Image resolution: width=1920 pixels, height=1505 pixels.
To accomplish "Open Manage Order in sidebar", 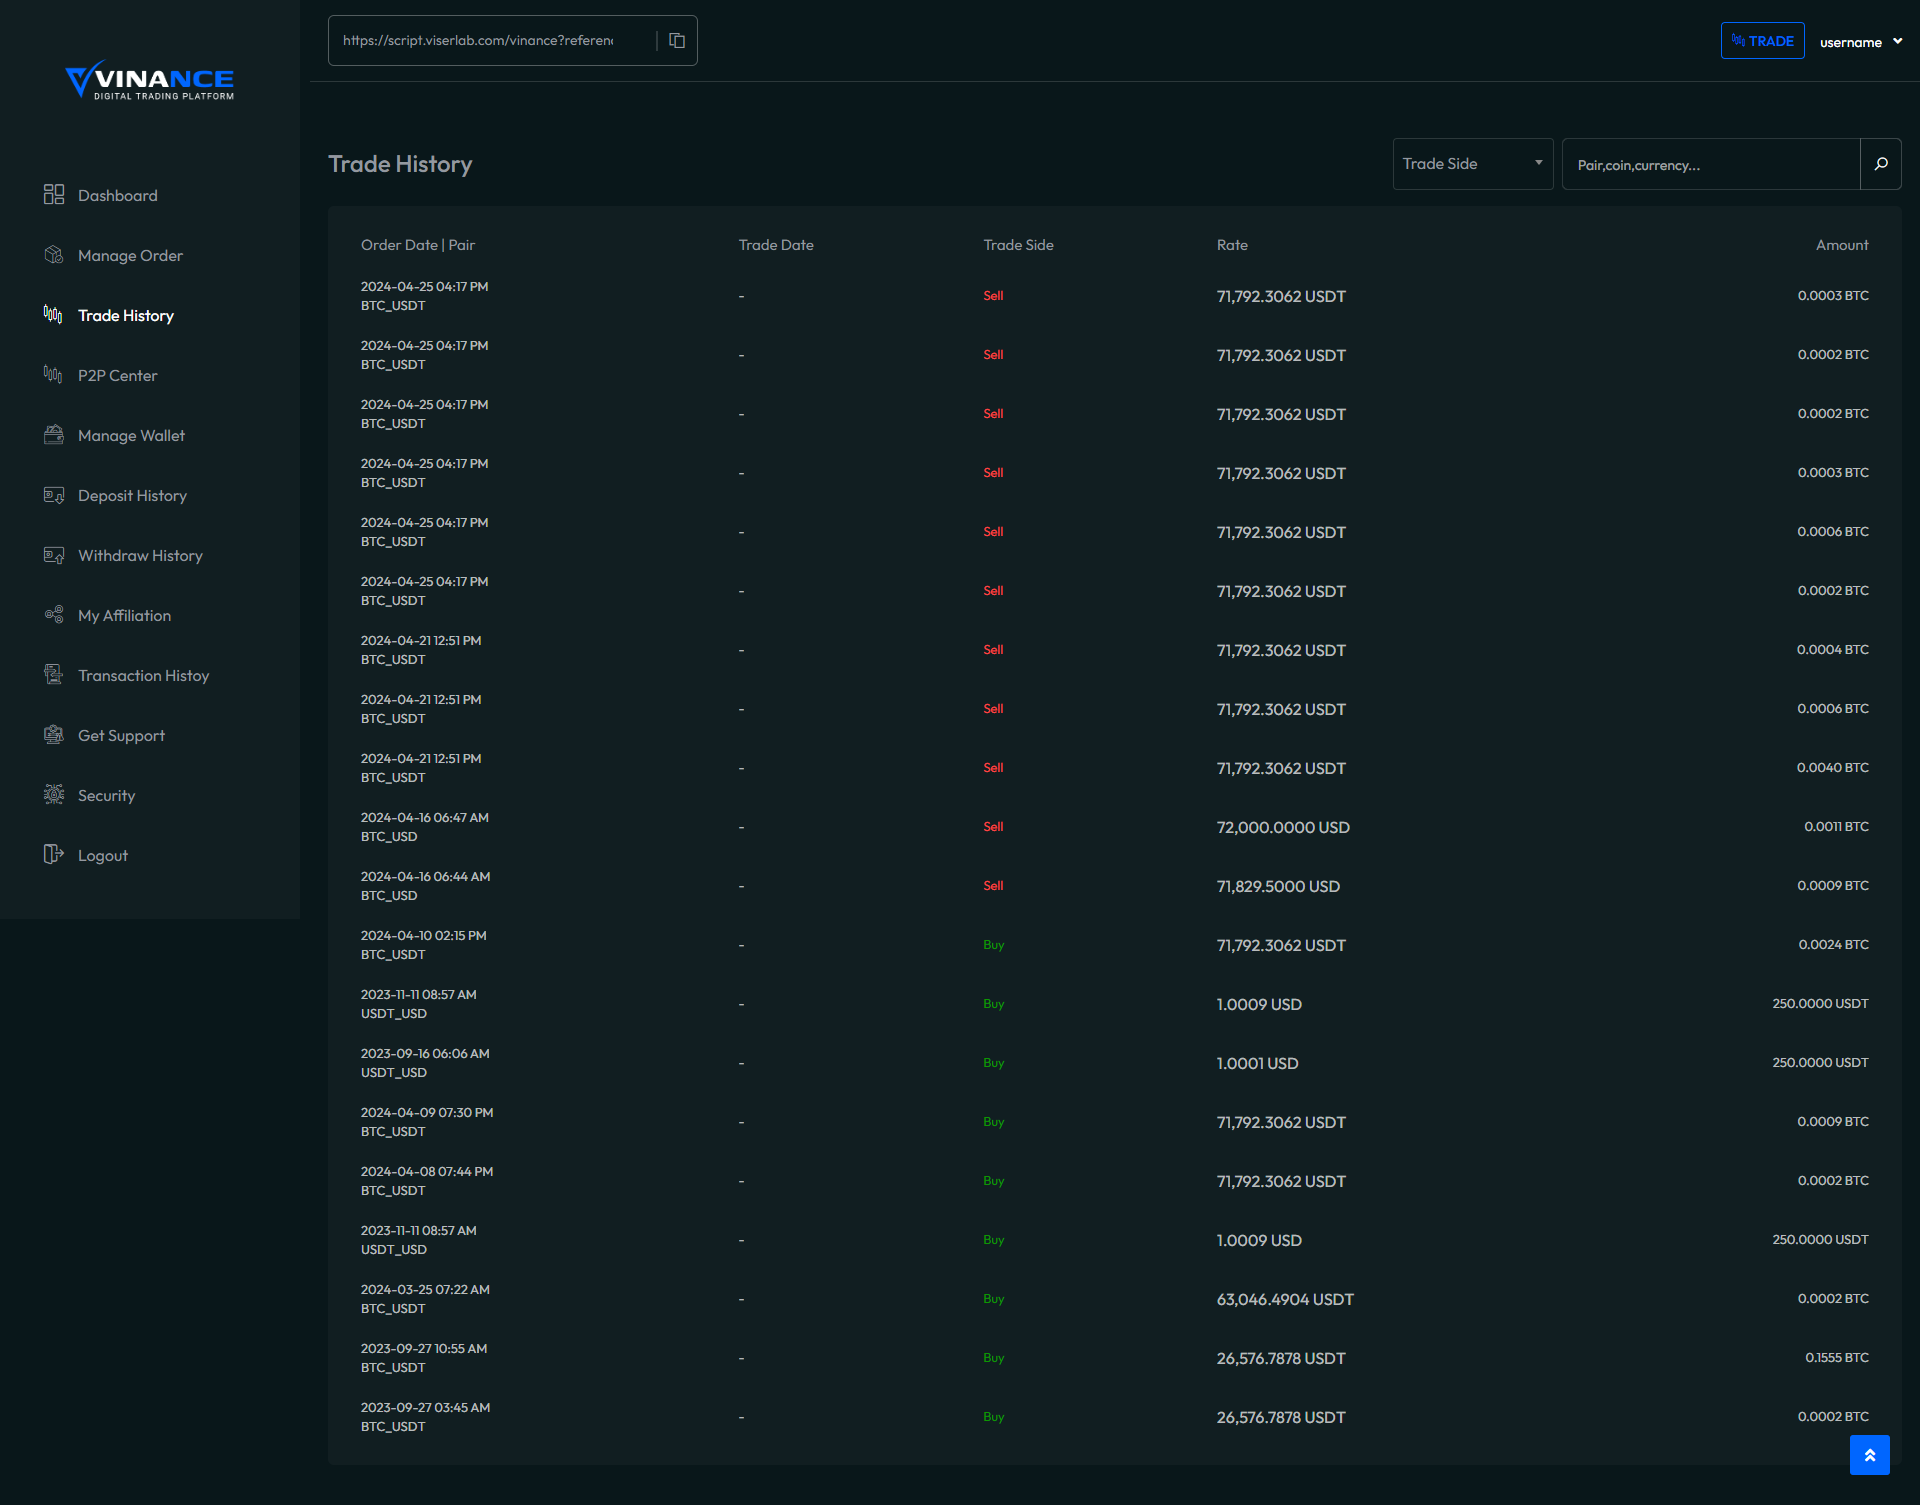I will [130, 256].
